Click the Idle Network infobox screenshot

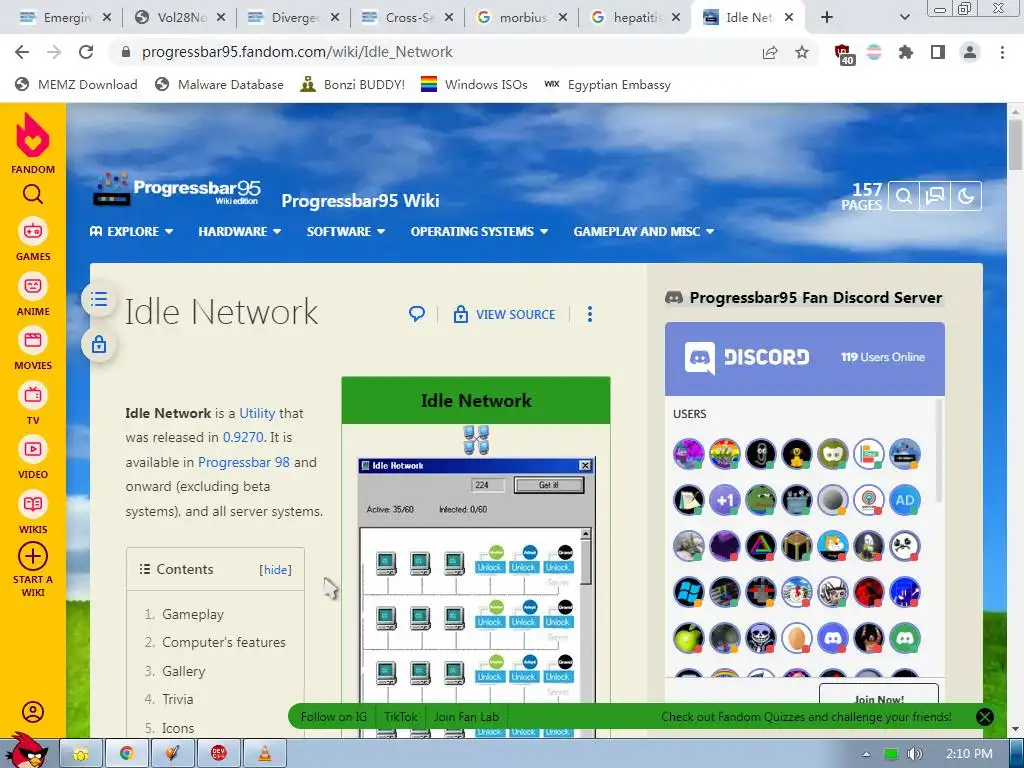click(476, 597)
